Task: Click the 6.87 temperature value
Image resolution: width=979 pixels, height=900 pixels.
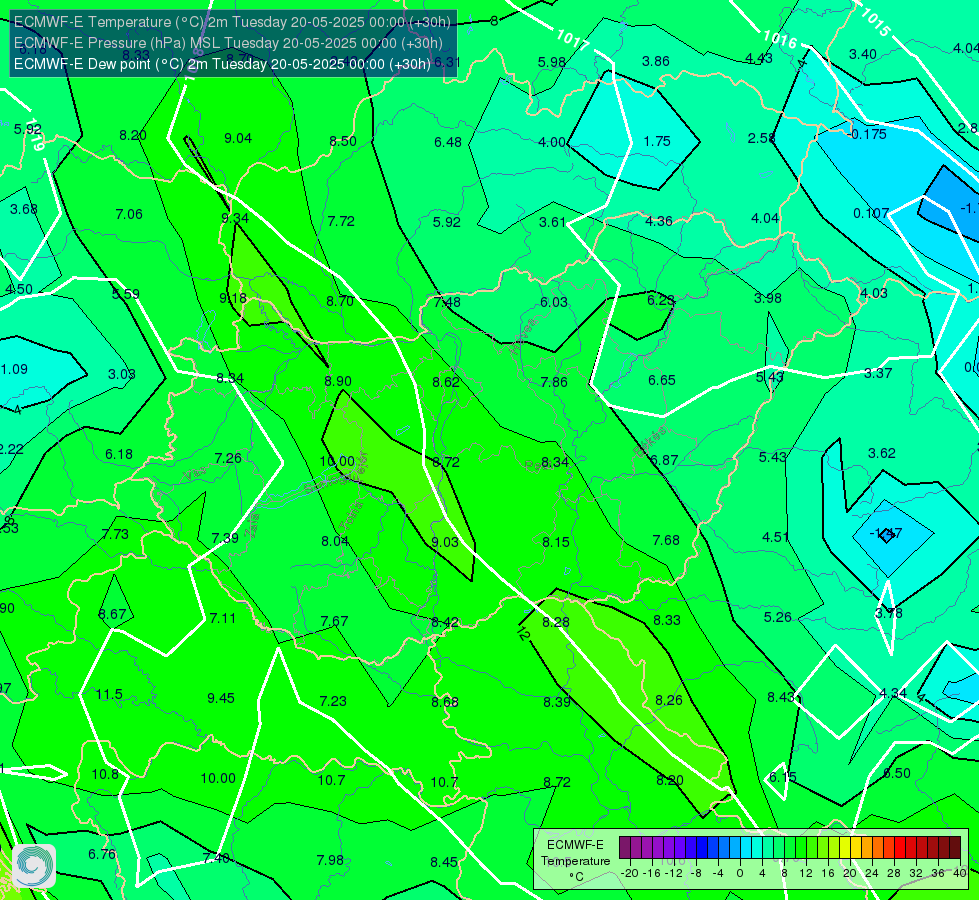Action: point(664,460)
